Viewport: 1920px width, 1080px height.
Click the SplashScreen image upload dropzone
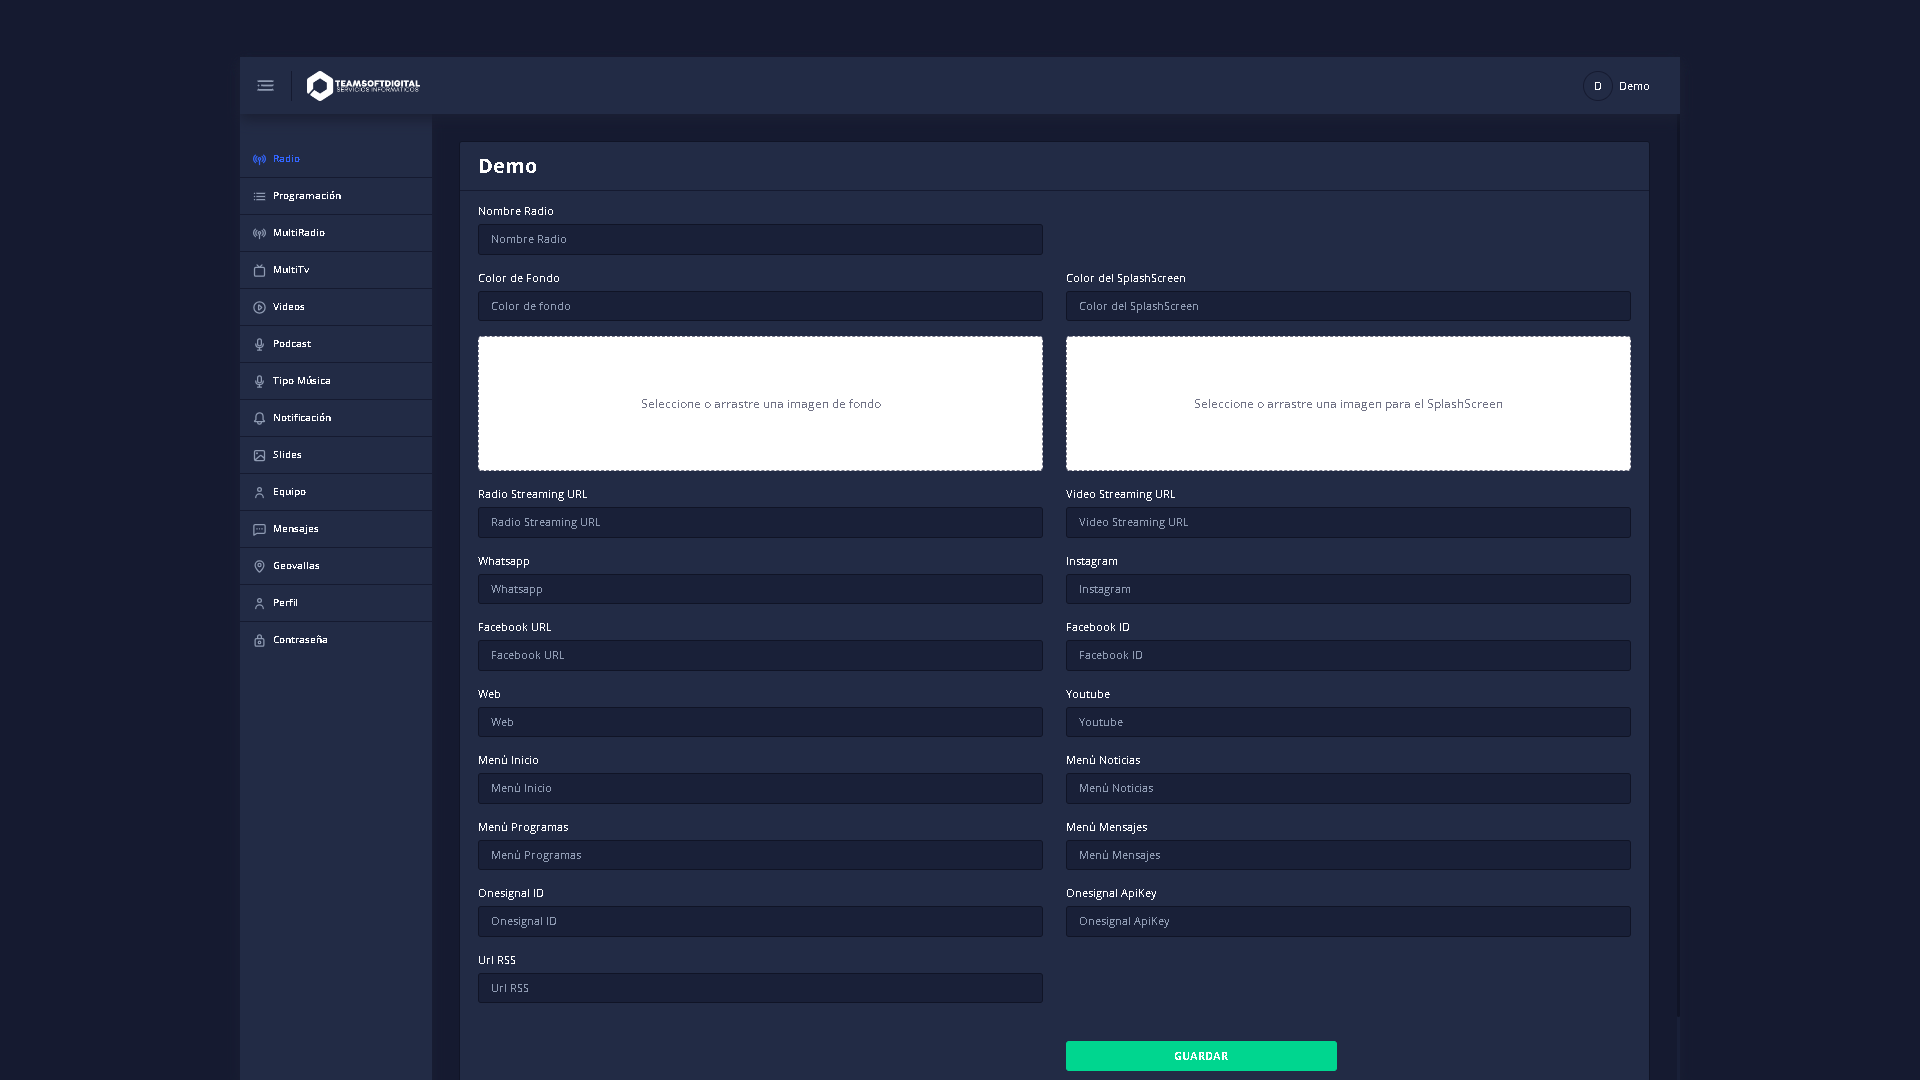pos(1347,403)
